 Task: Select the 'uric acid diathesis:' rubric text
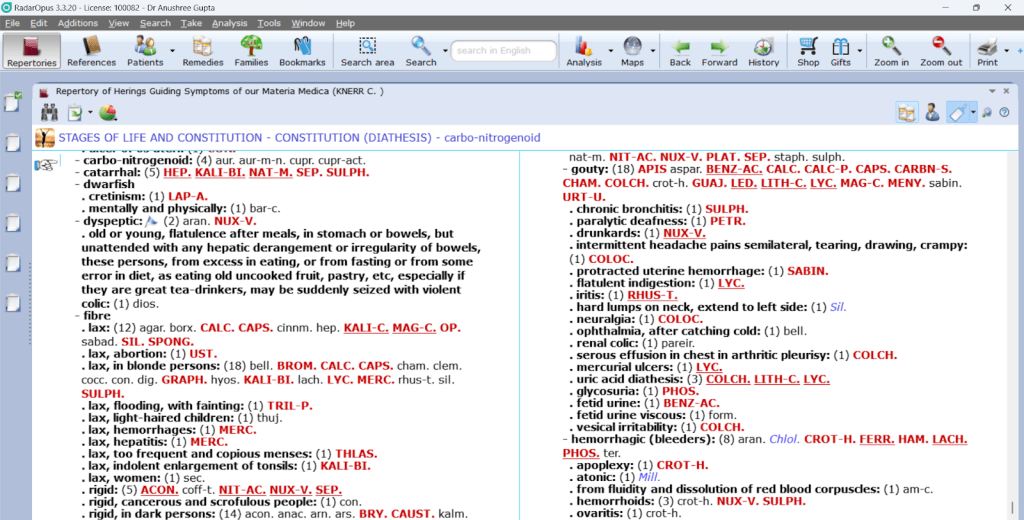coord(628,380)
